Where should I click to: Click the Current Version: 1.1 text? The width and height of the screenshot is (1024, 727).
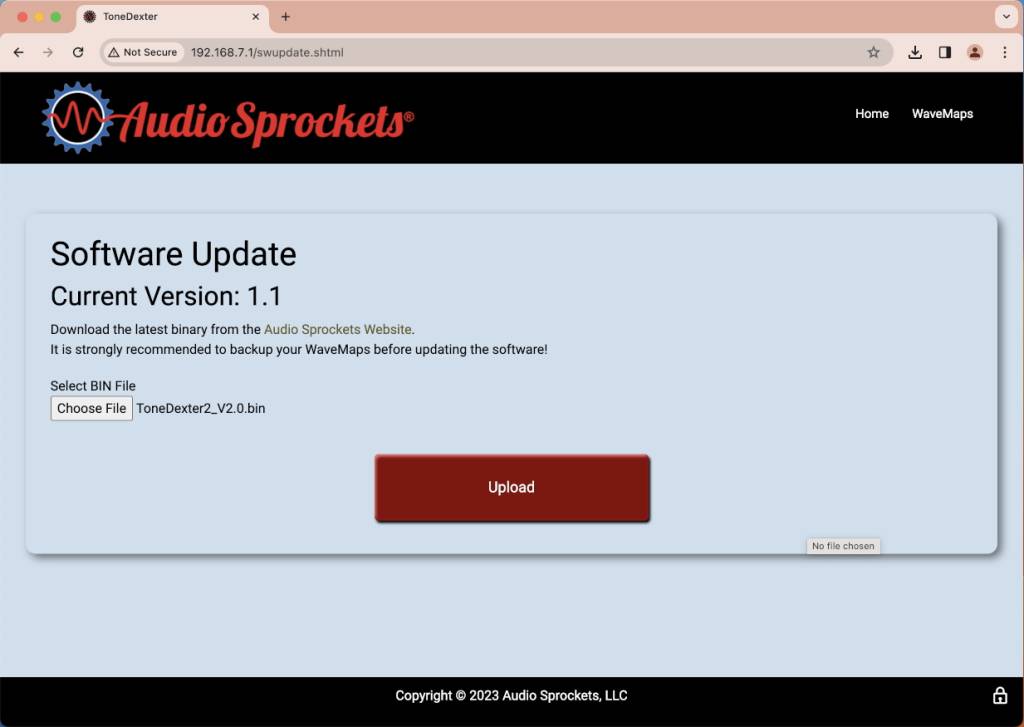(x=166, y=296)
